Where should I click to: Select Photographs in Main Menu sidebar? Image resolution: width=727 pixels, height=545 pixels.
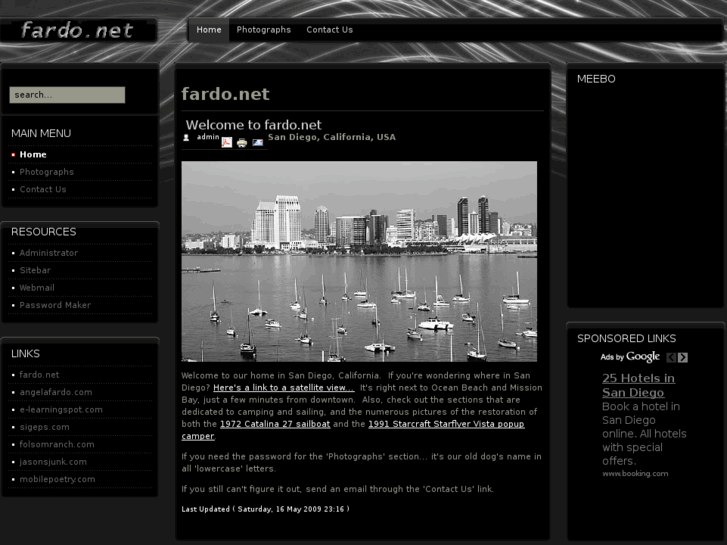point(46,172)
